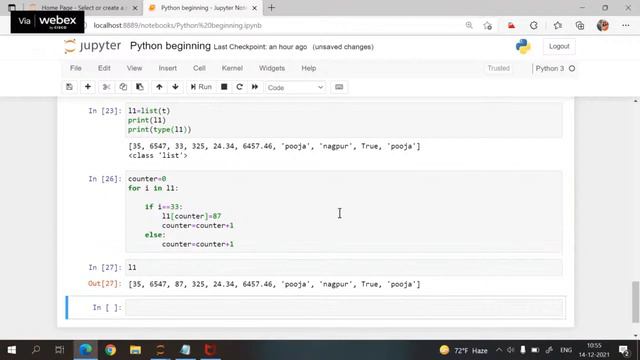
Task: Click the Jupyter logo
Action: click(93, 46)
